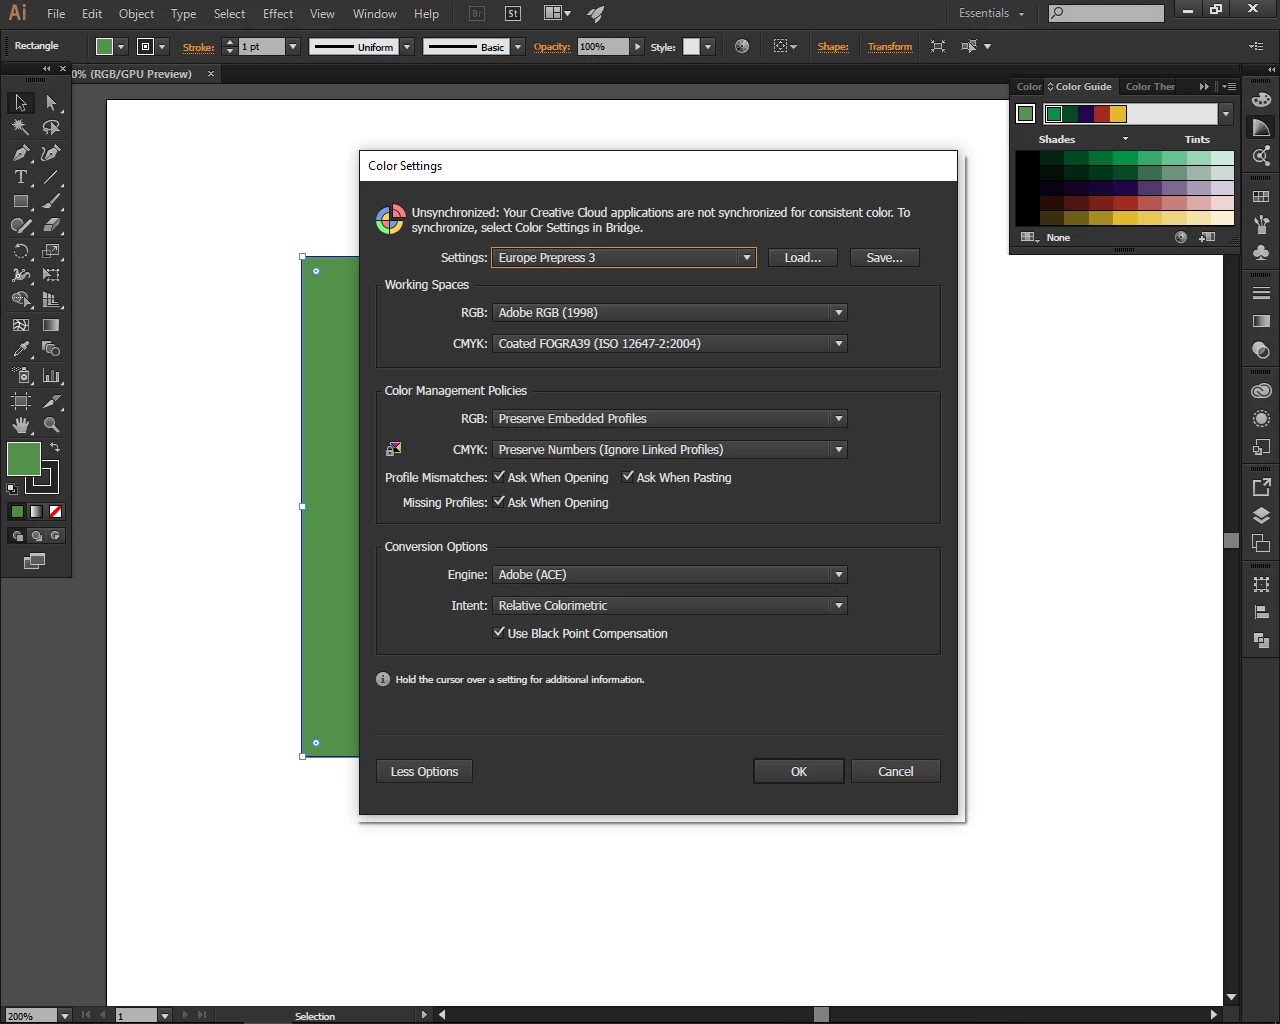Select the Curvature tool

tap(51, 153)
